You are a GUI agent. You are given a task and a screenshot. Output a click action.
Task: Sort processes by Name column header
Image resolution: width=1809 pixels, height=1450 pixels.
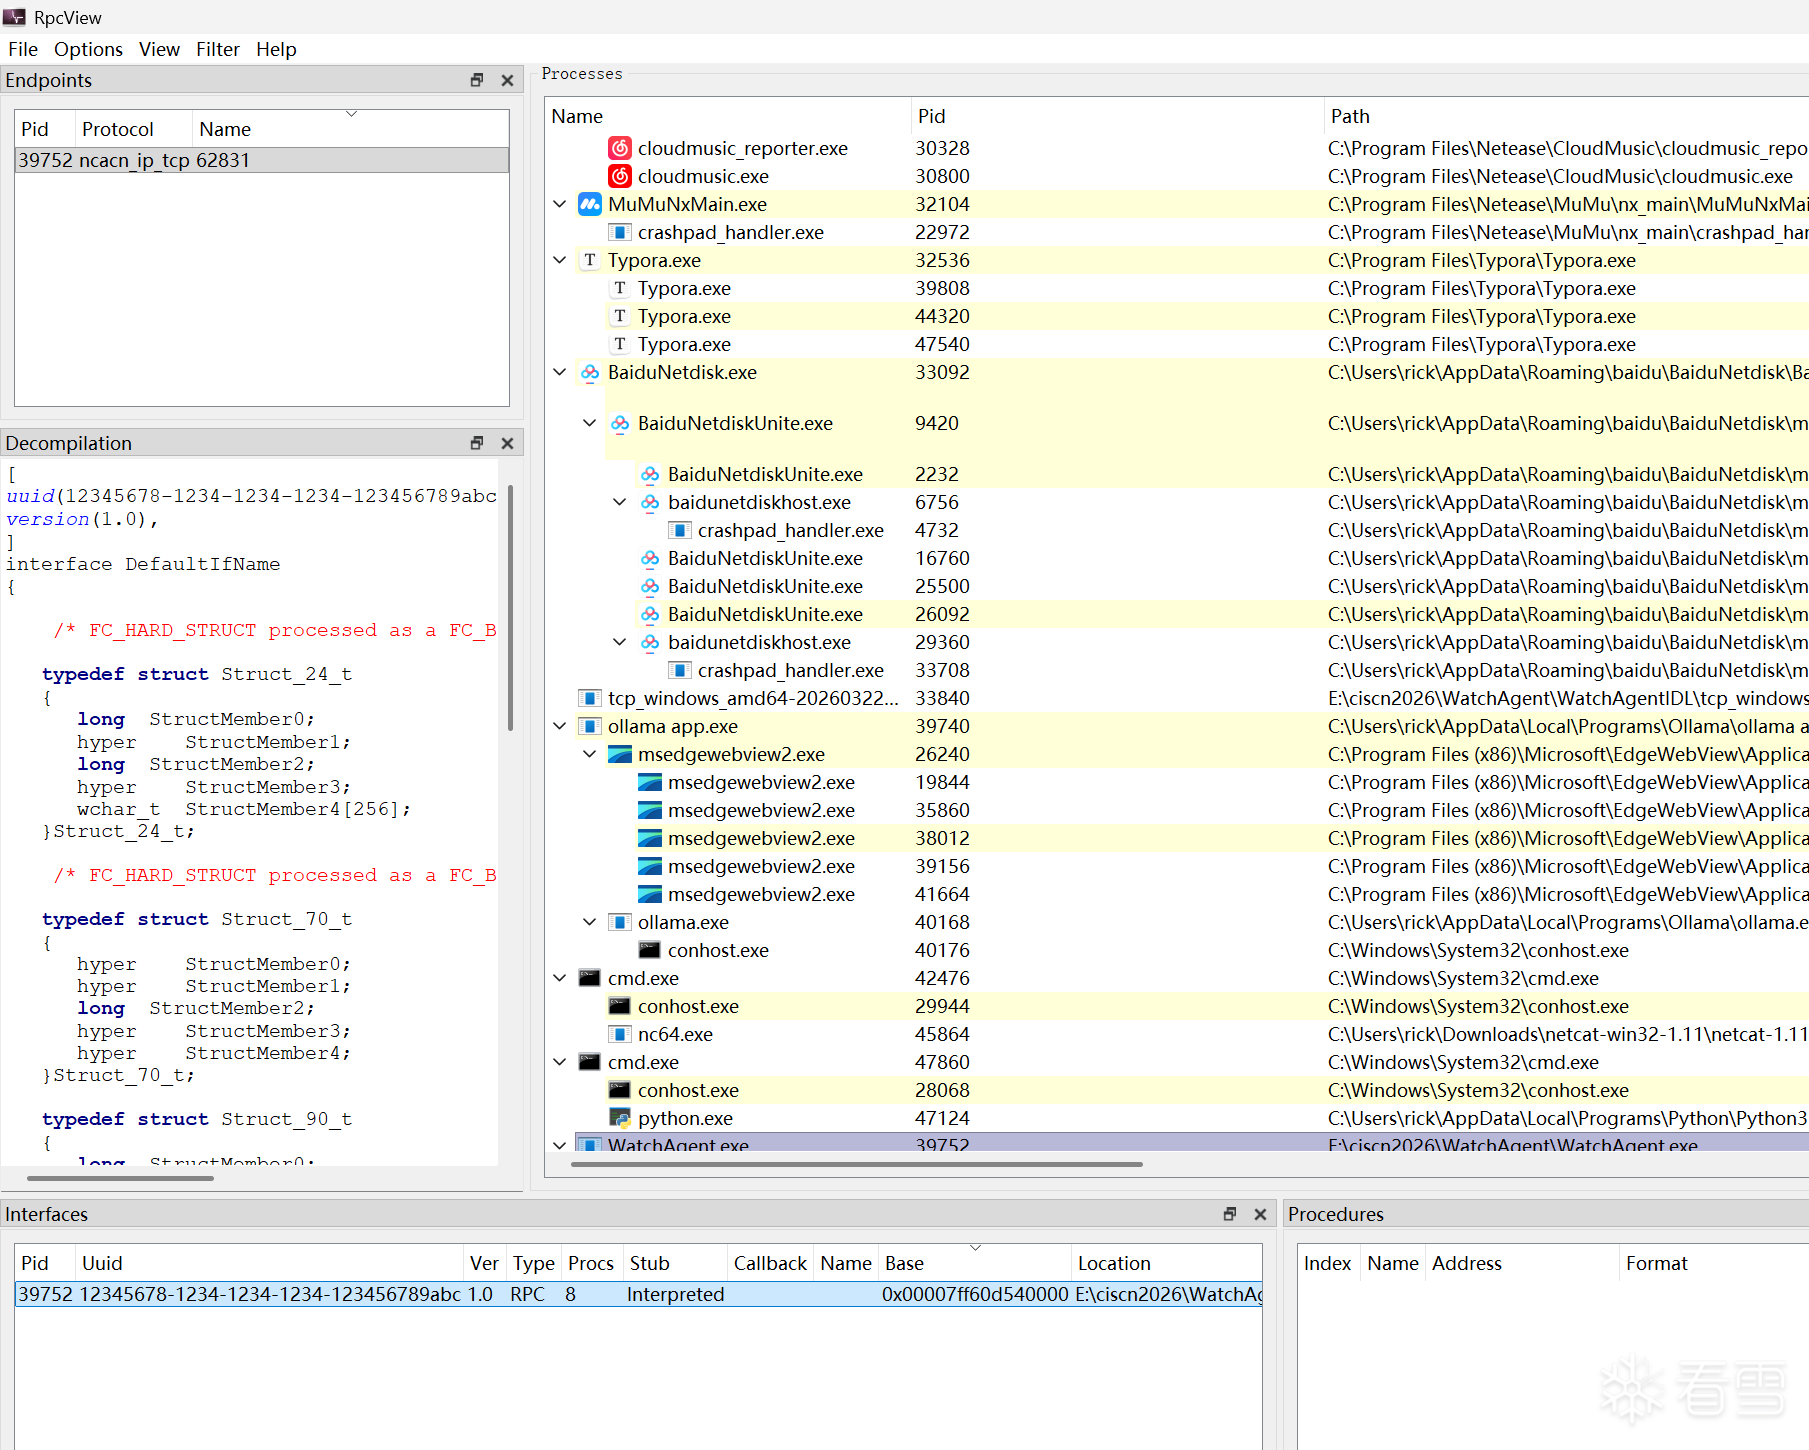tap(728, 116)
